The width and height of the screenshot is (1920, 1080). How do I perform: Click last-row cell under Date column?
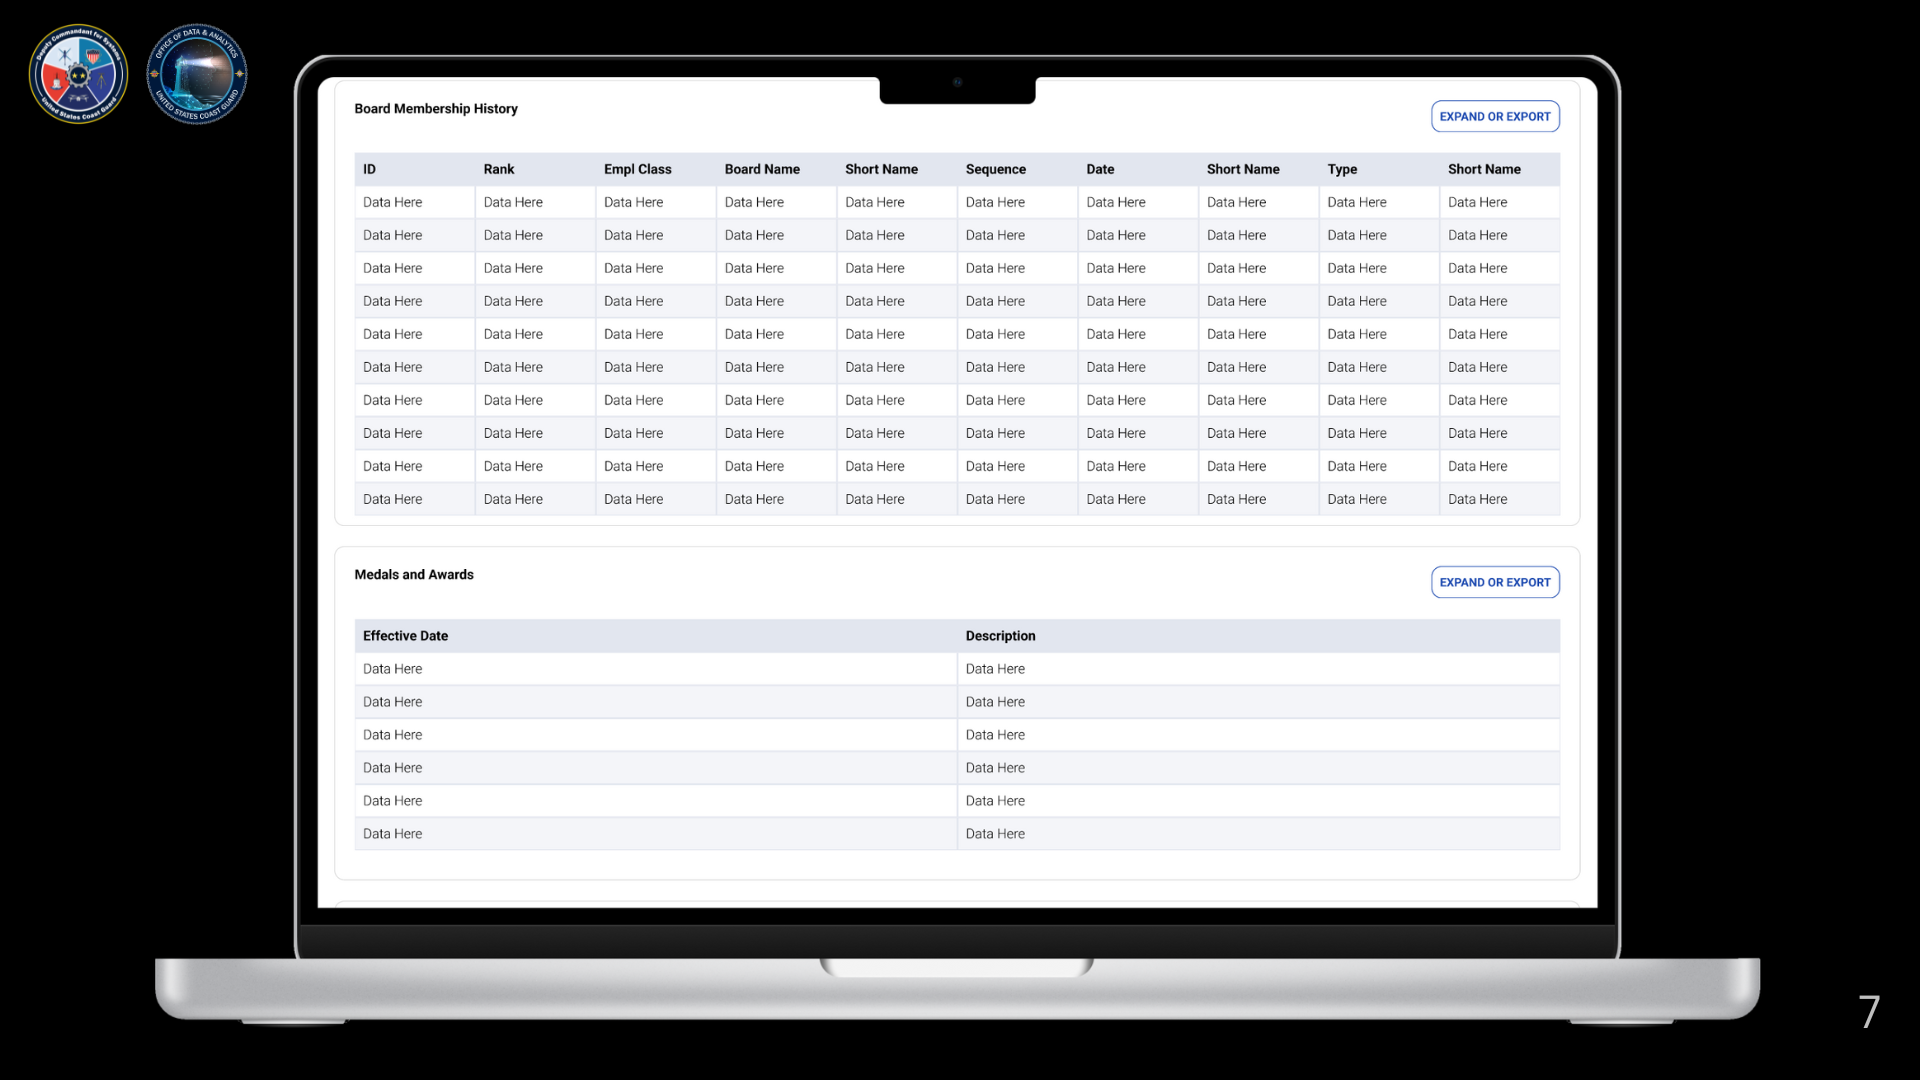1138,499
